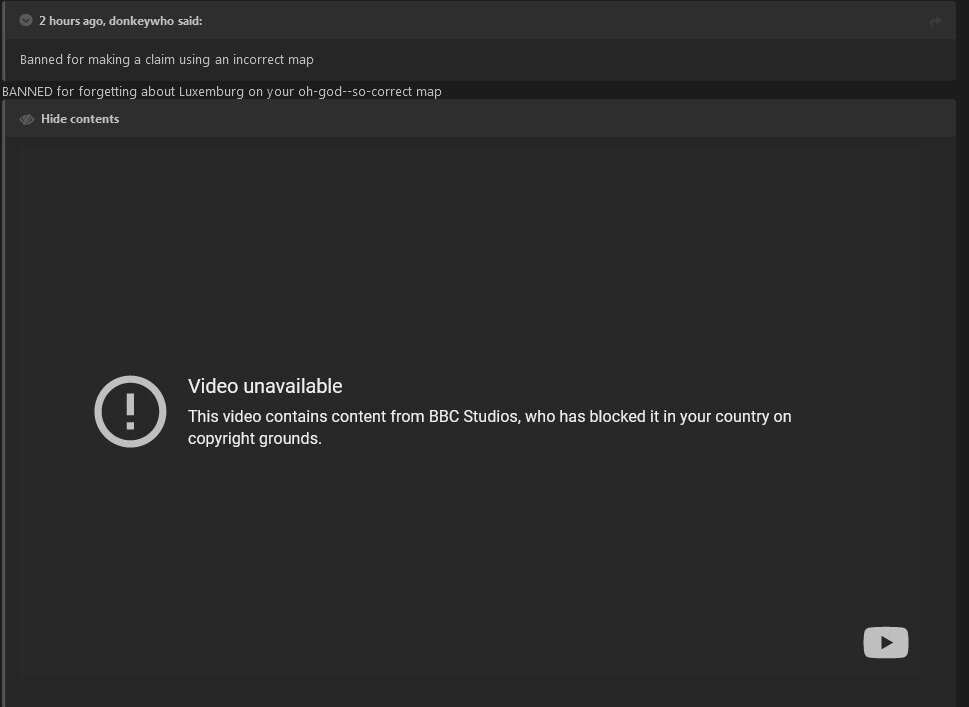Click the "BANNED for forgetting about Luxemburg" reply text
Image resolution: width=969 pixels, height=707 pixels.
[222, 91]
